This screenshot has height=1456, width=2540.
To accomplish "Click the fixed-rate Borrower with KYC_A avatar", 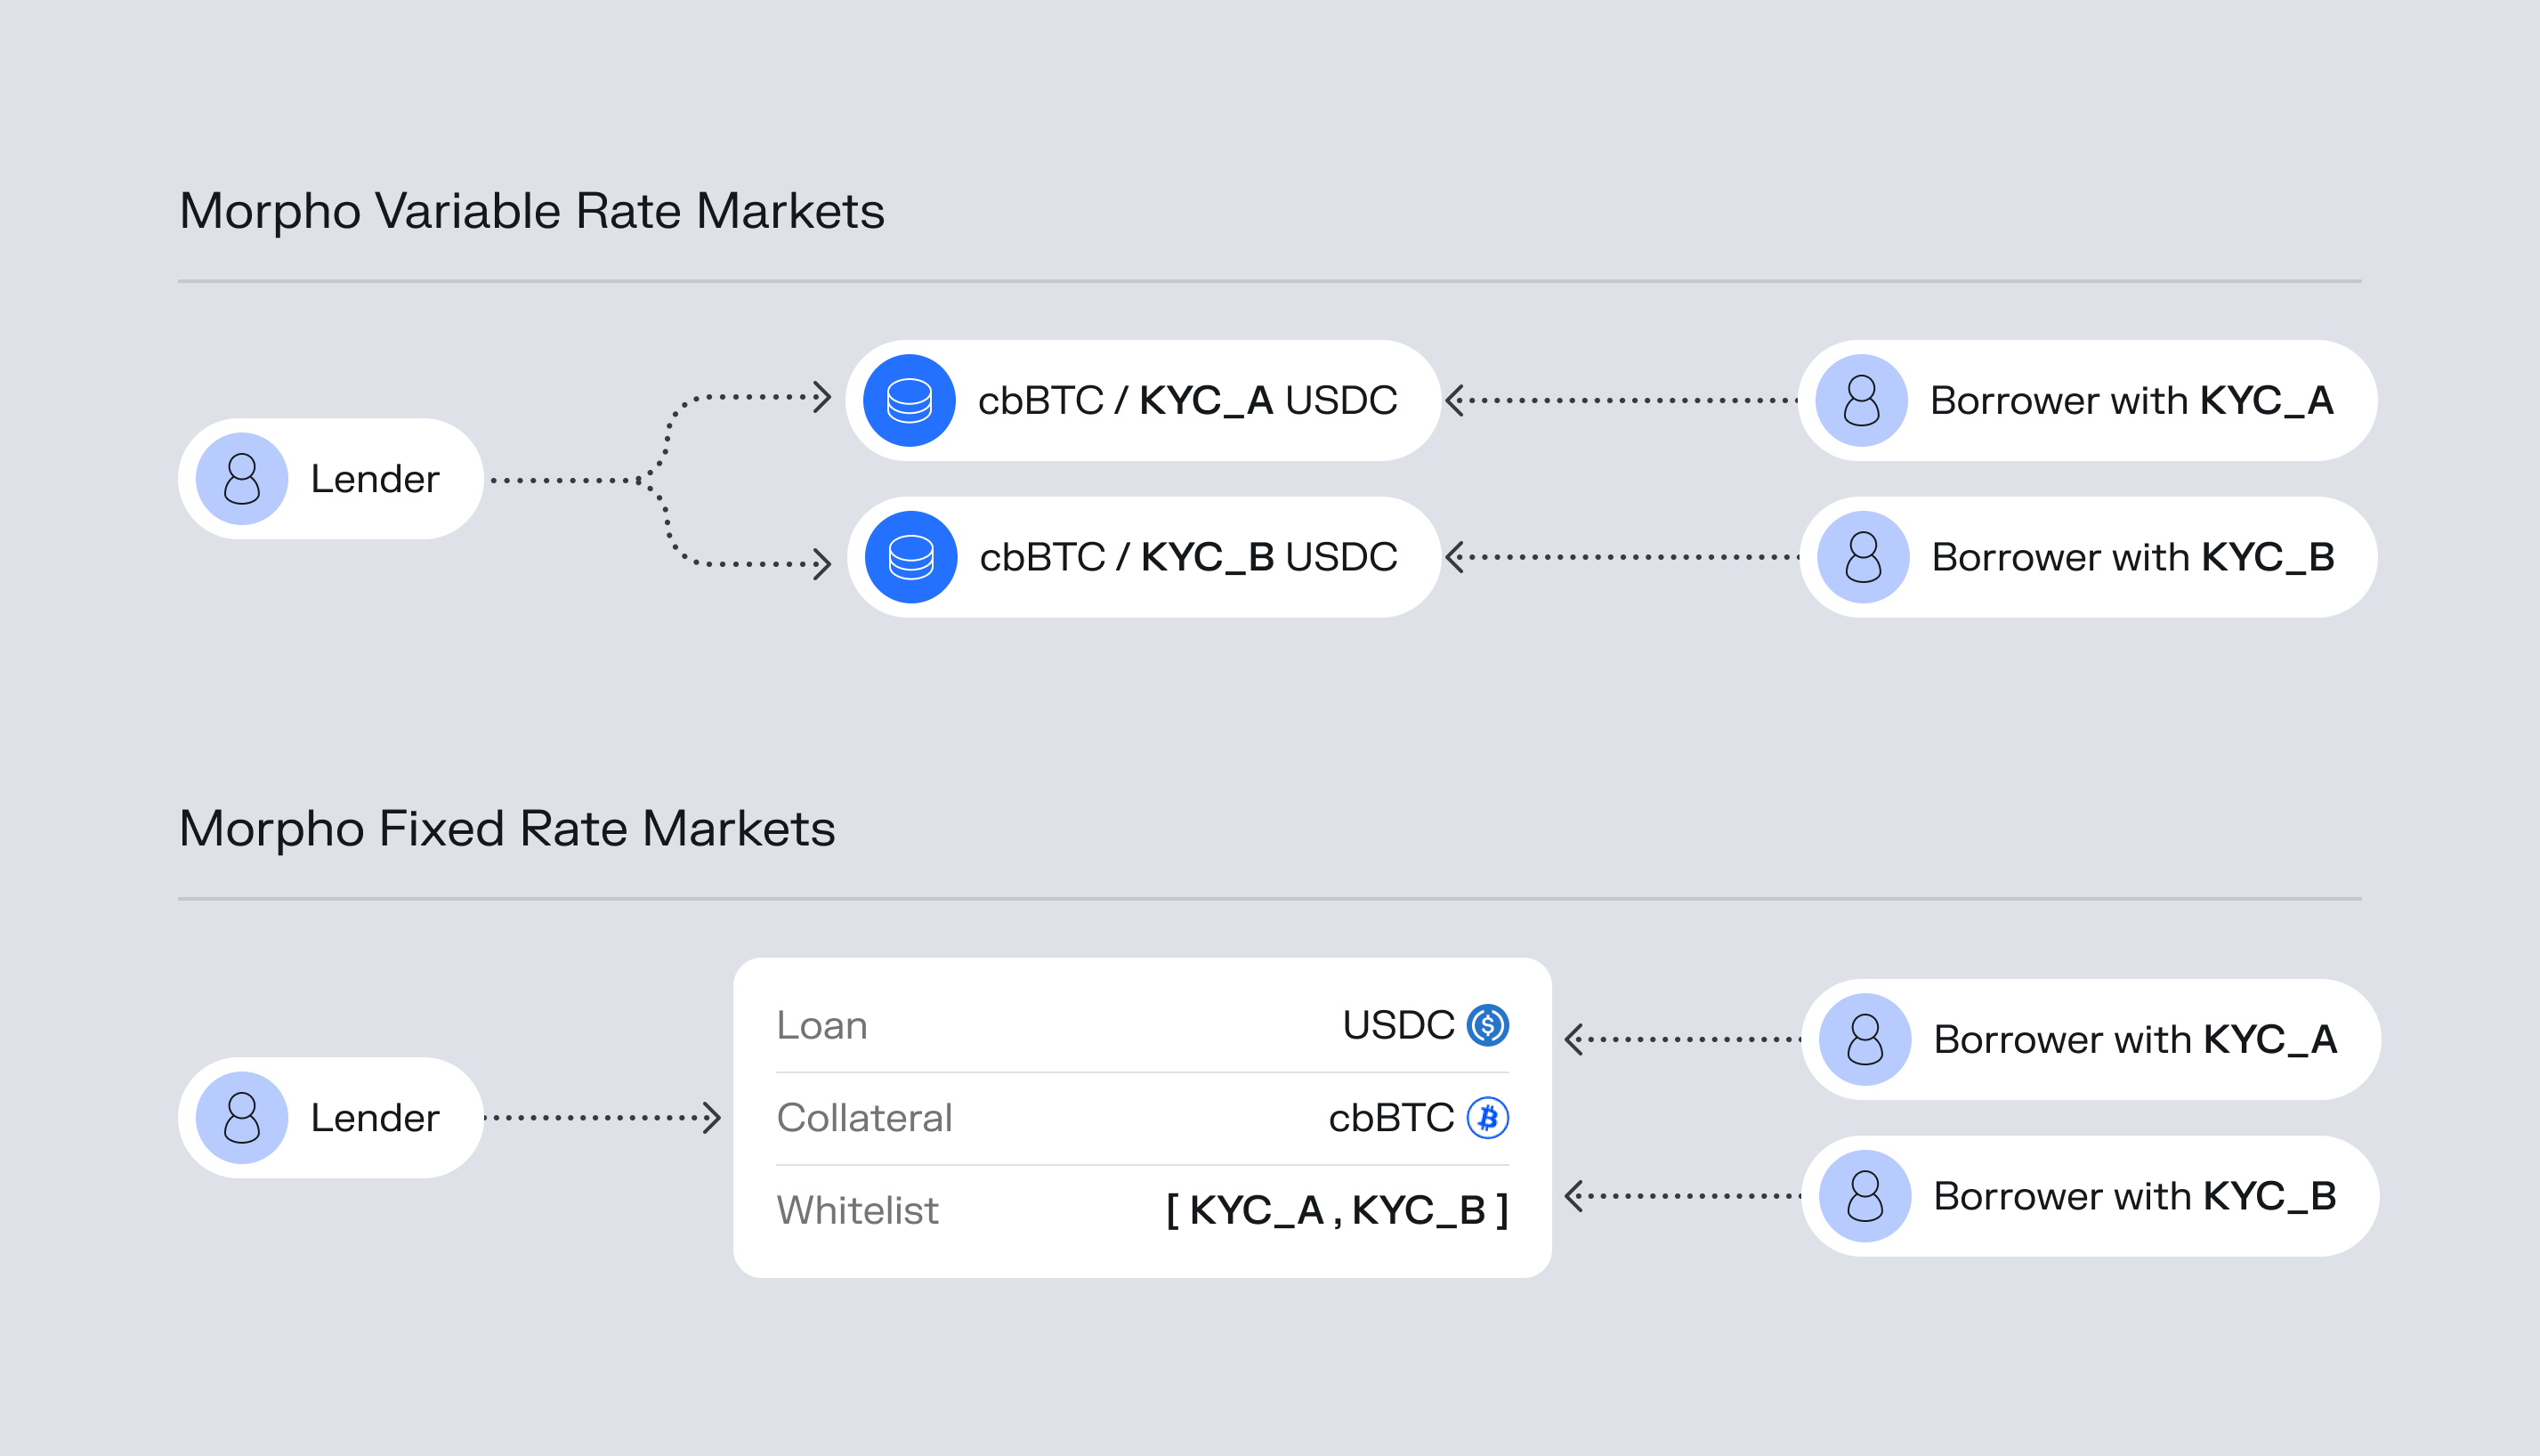I will pos(1866,1040).
